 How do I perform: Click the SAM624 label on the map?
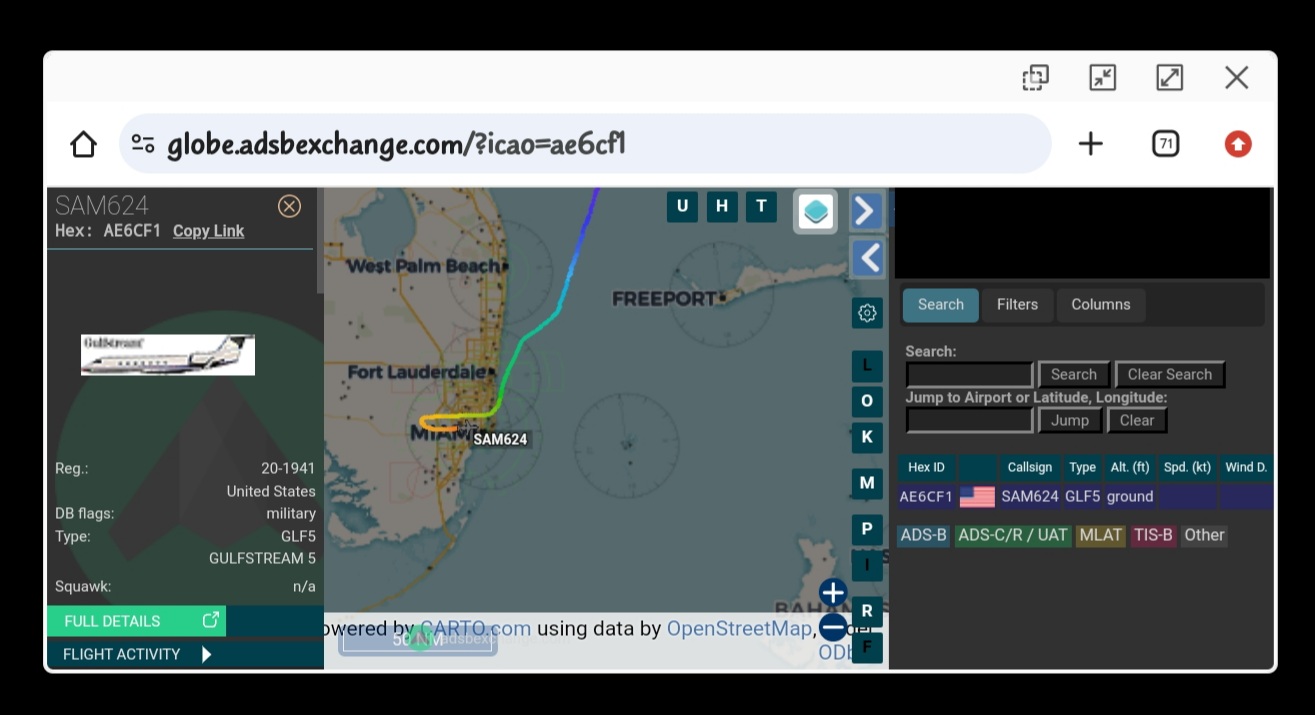point(500,439)
